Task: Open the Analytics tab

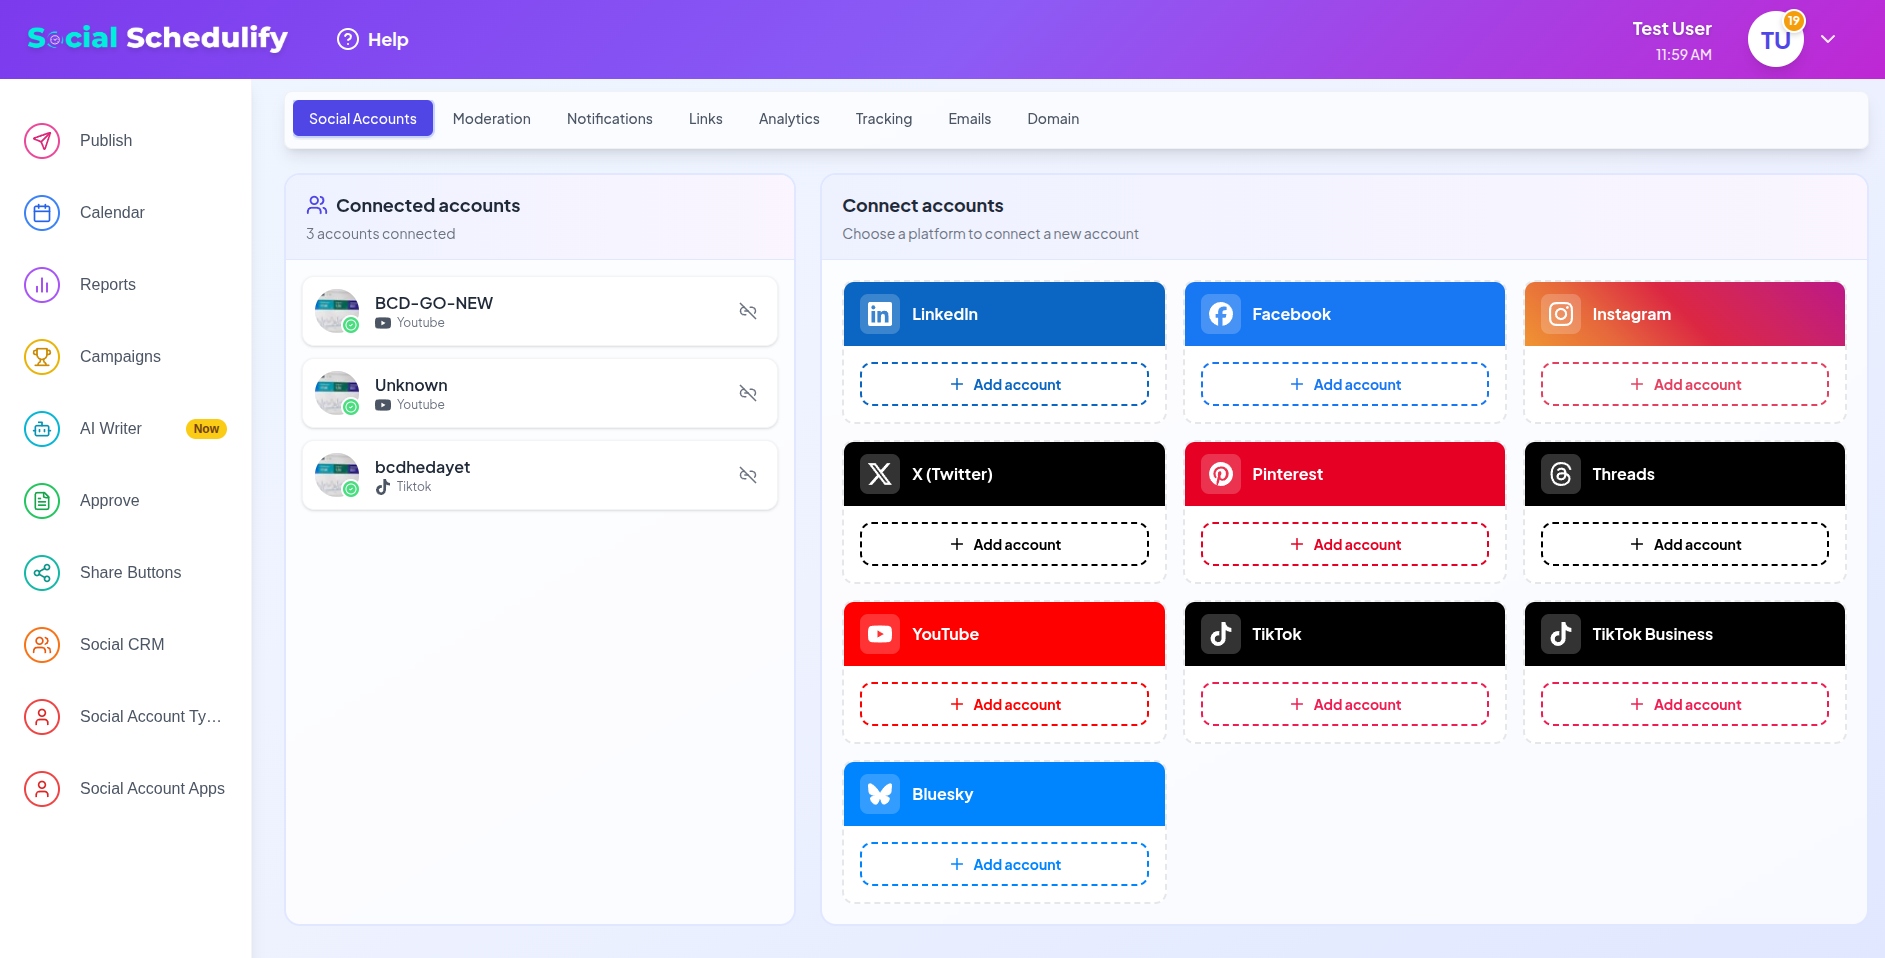Action: coord(789,118)
